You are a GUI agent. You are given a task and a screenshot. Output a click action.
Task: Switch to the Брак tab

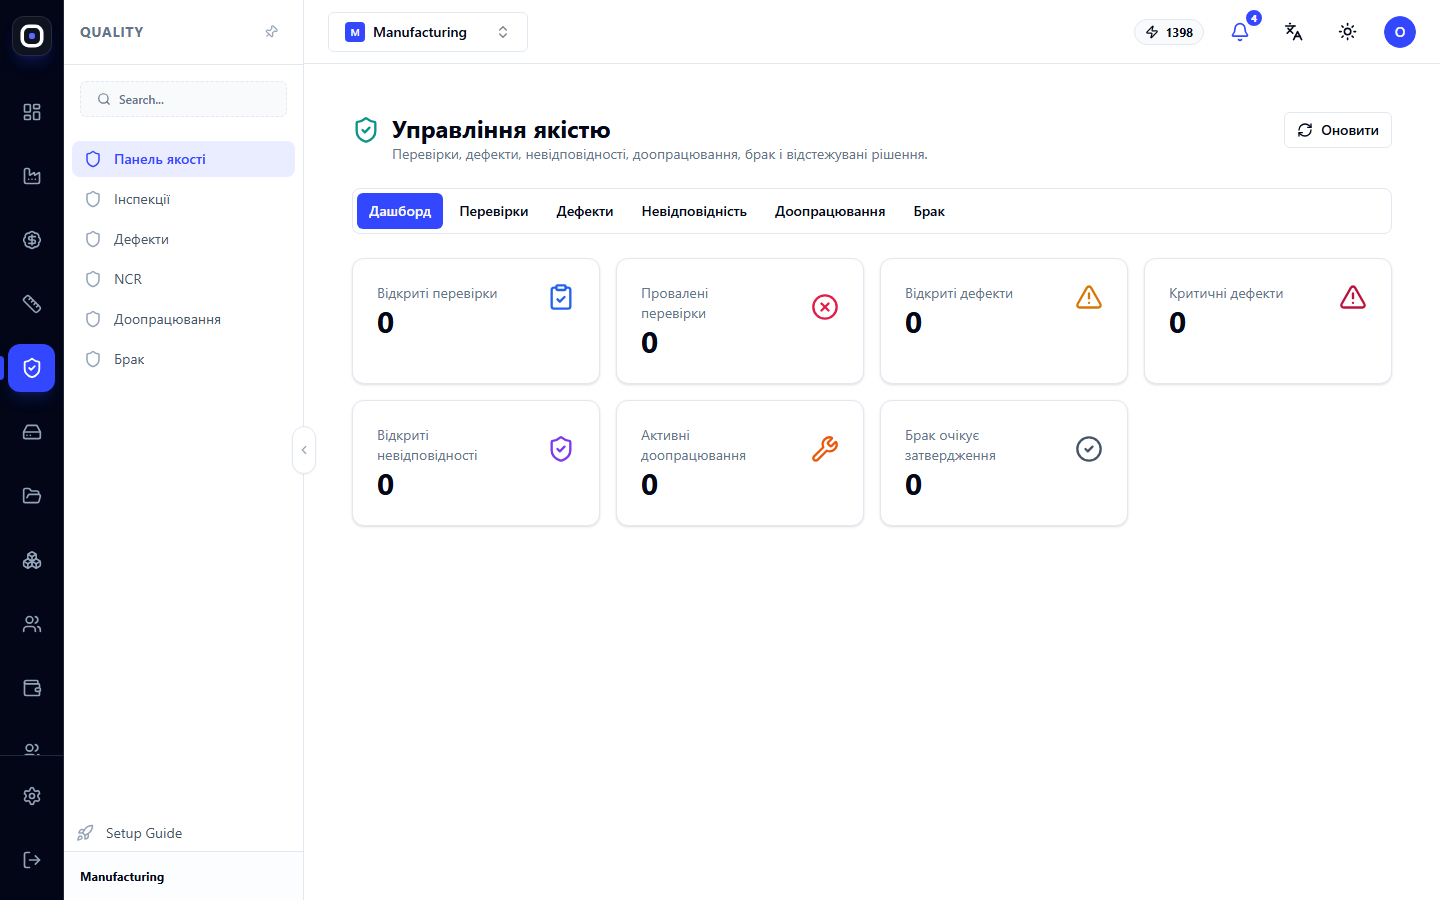tap(929, 211)
